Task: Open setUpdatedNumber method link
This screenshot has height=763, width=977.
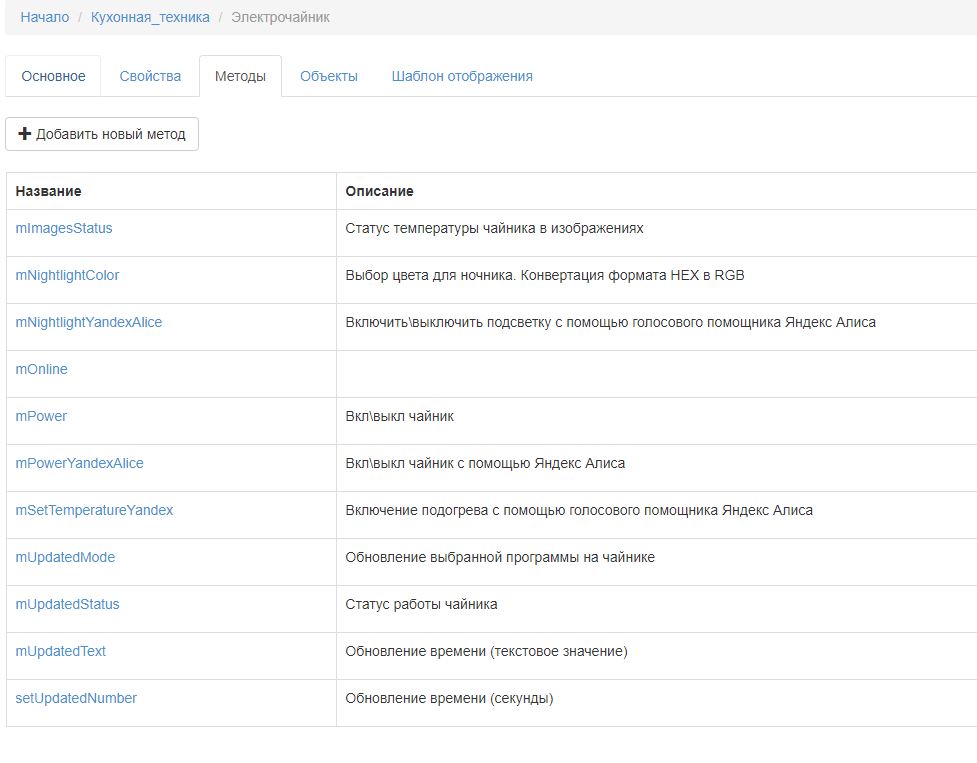Action: pos(76,698)
